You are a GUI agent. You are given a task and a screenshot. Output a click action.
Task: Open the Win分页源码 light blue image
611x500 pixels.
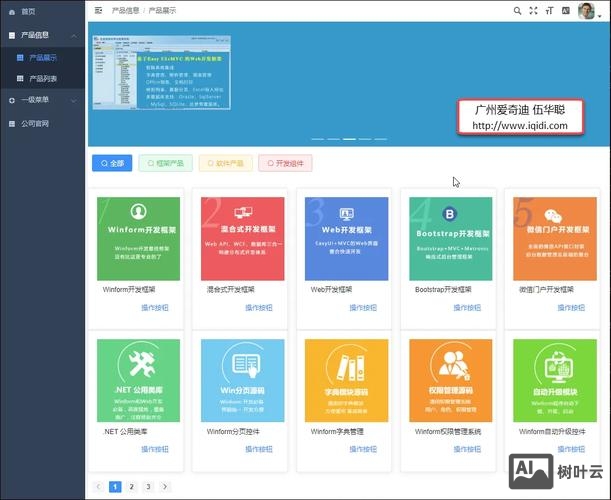(242, 380)
